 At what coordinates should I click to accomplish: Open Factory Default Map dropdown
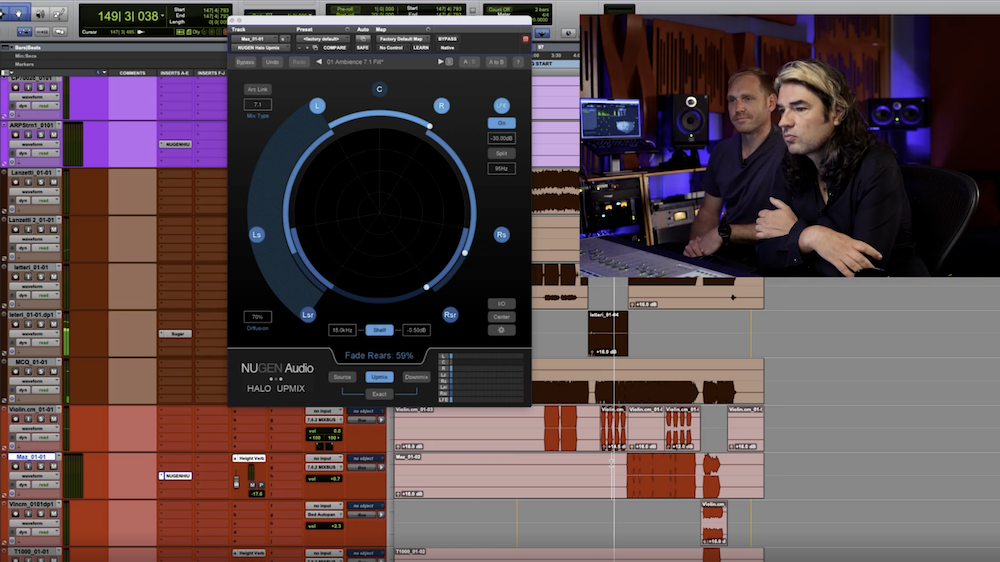click(x=402, y=39)
